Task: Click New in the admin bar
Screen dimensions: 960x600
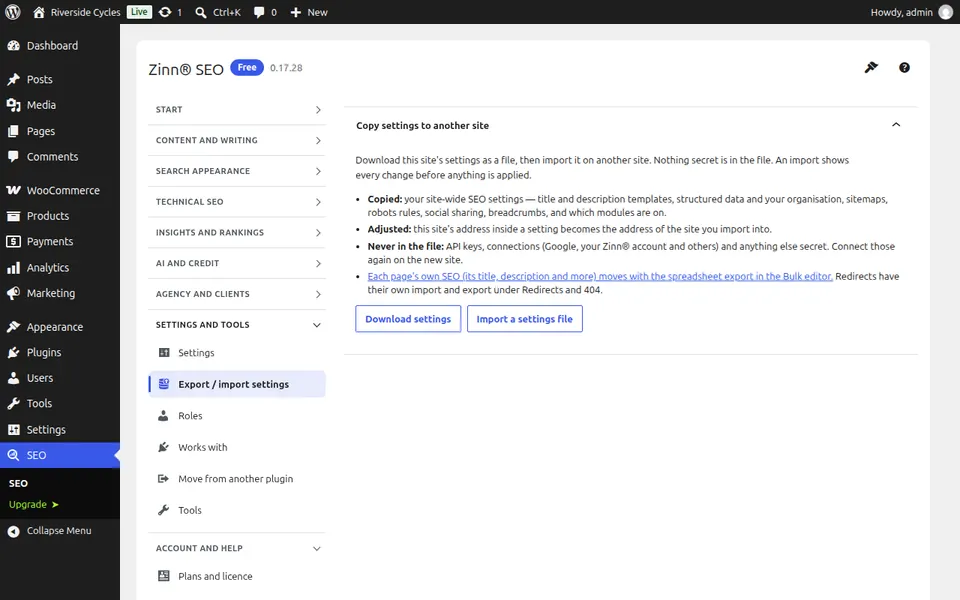Action: [x=309, y=12]
